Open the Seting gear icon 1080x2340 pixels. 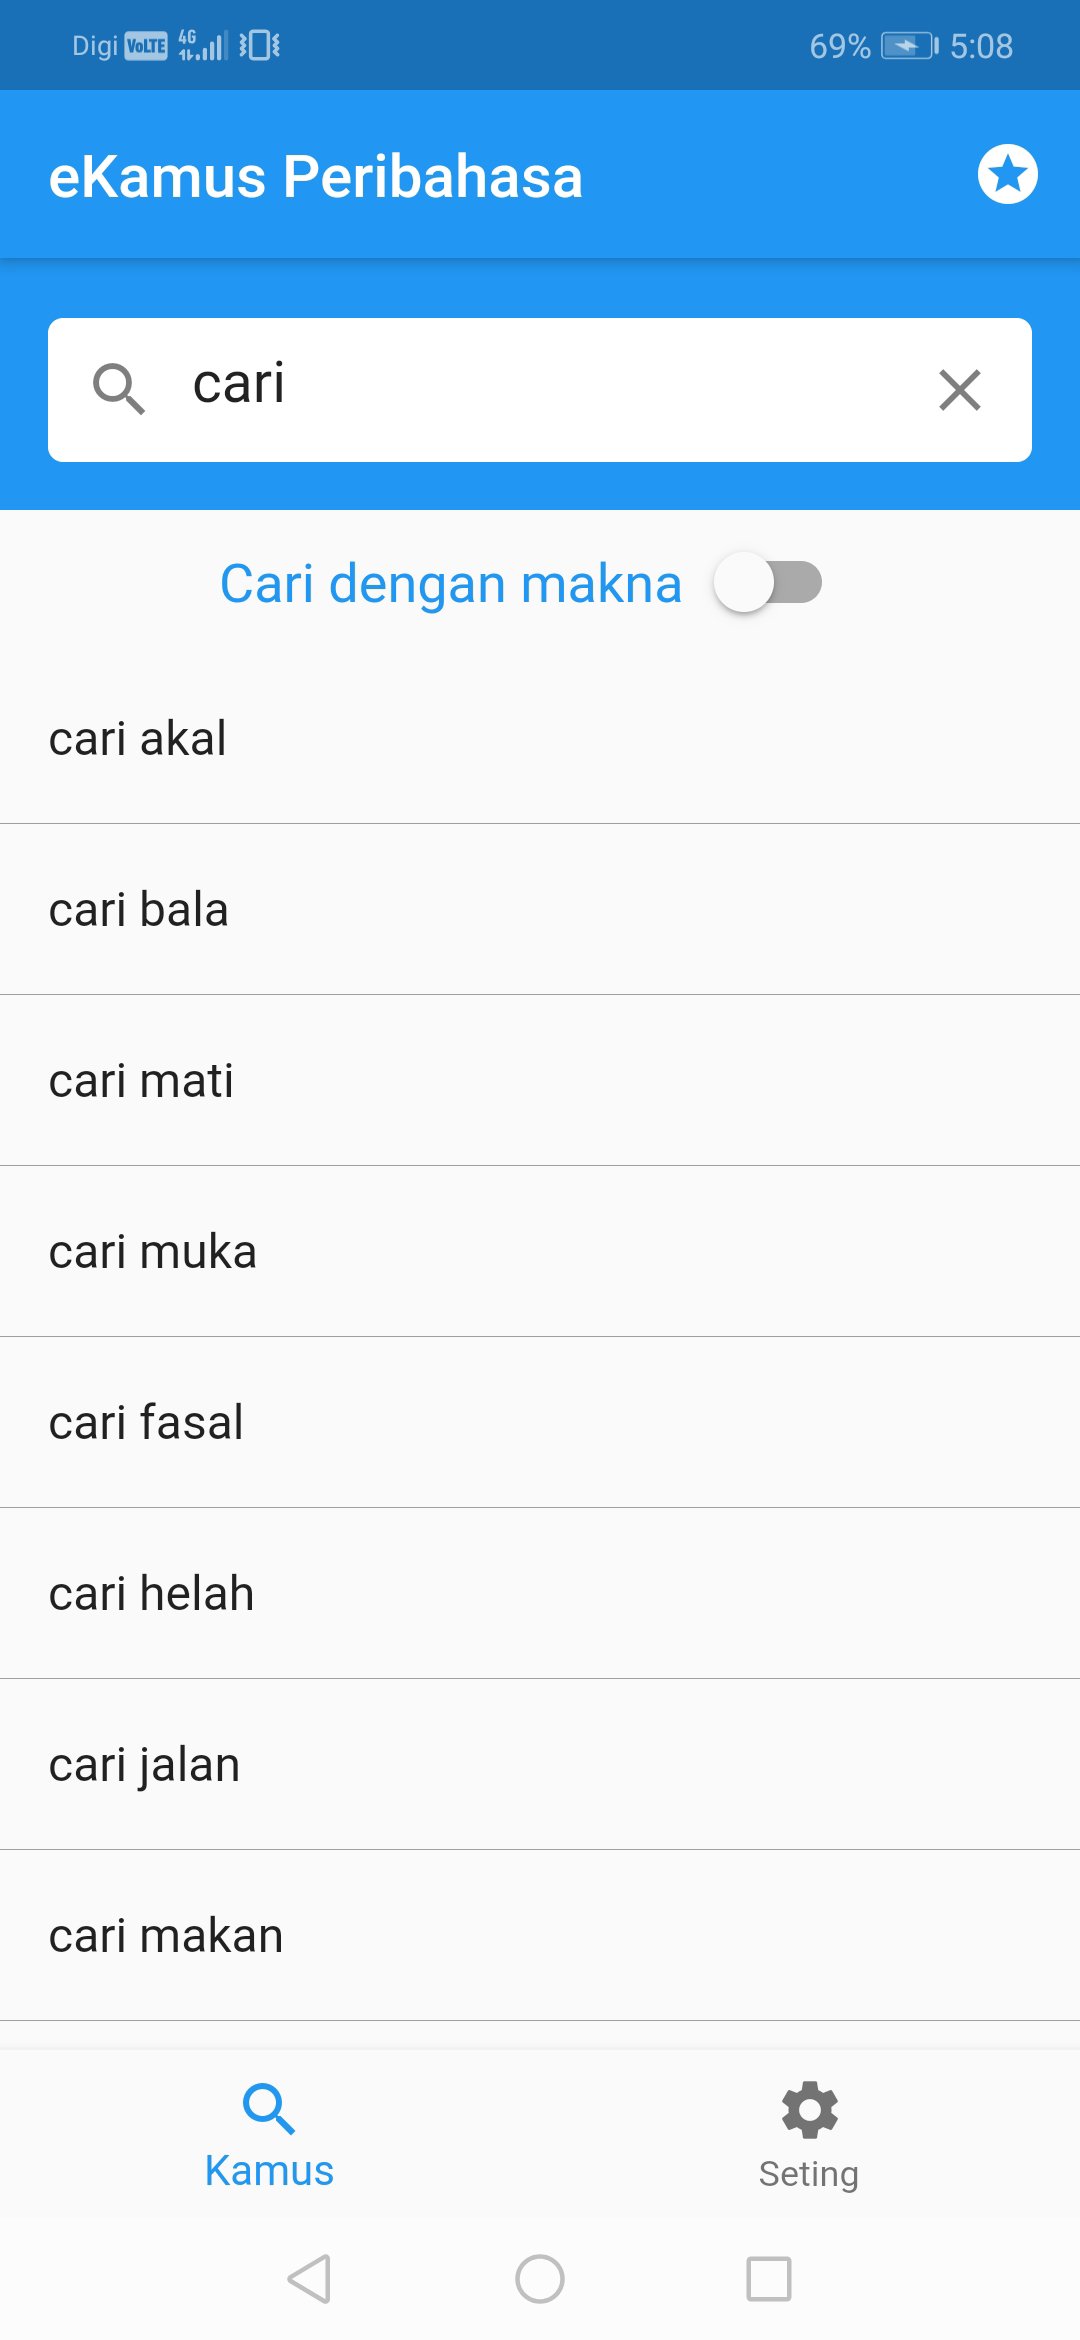pos(809,2110)
